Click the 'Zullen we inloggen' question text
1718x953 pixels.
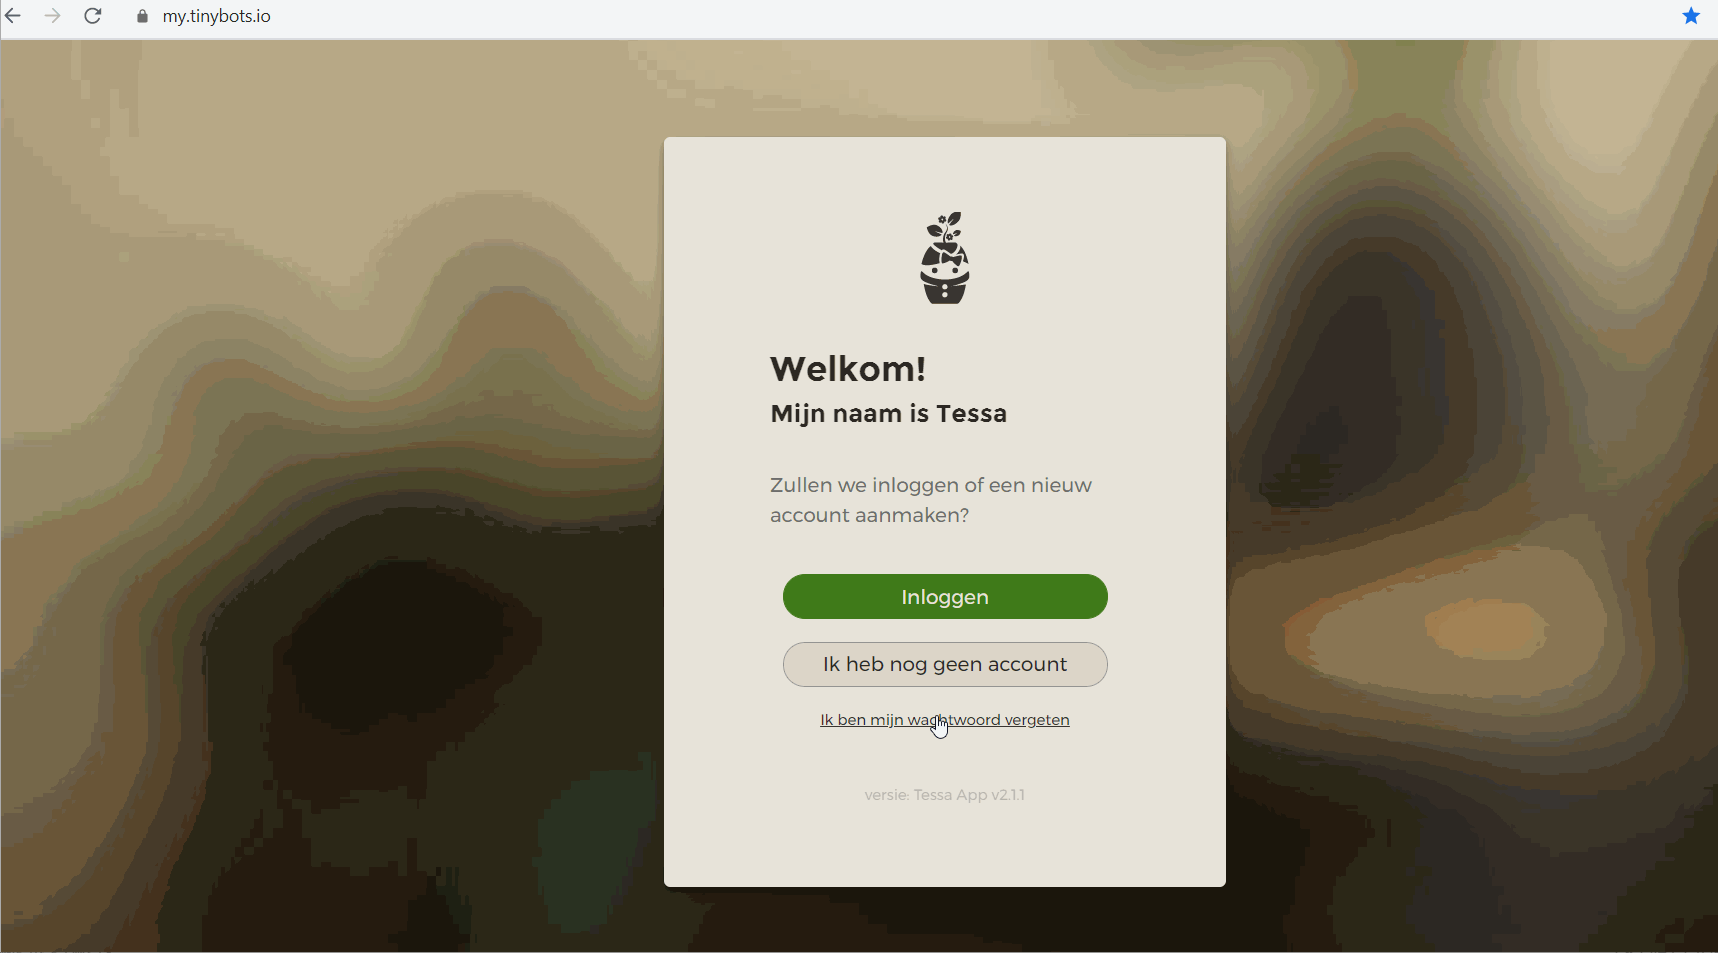click(930, 485)
